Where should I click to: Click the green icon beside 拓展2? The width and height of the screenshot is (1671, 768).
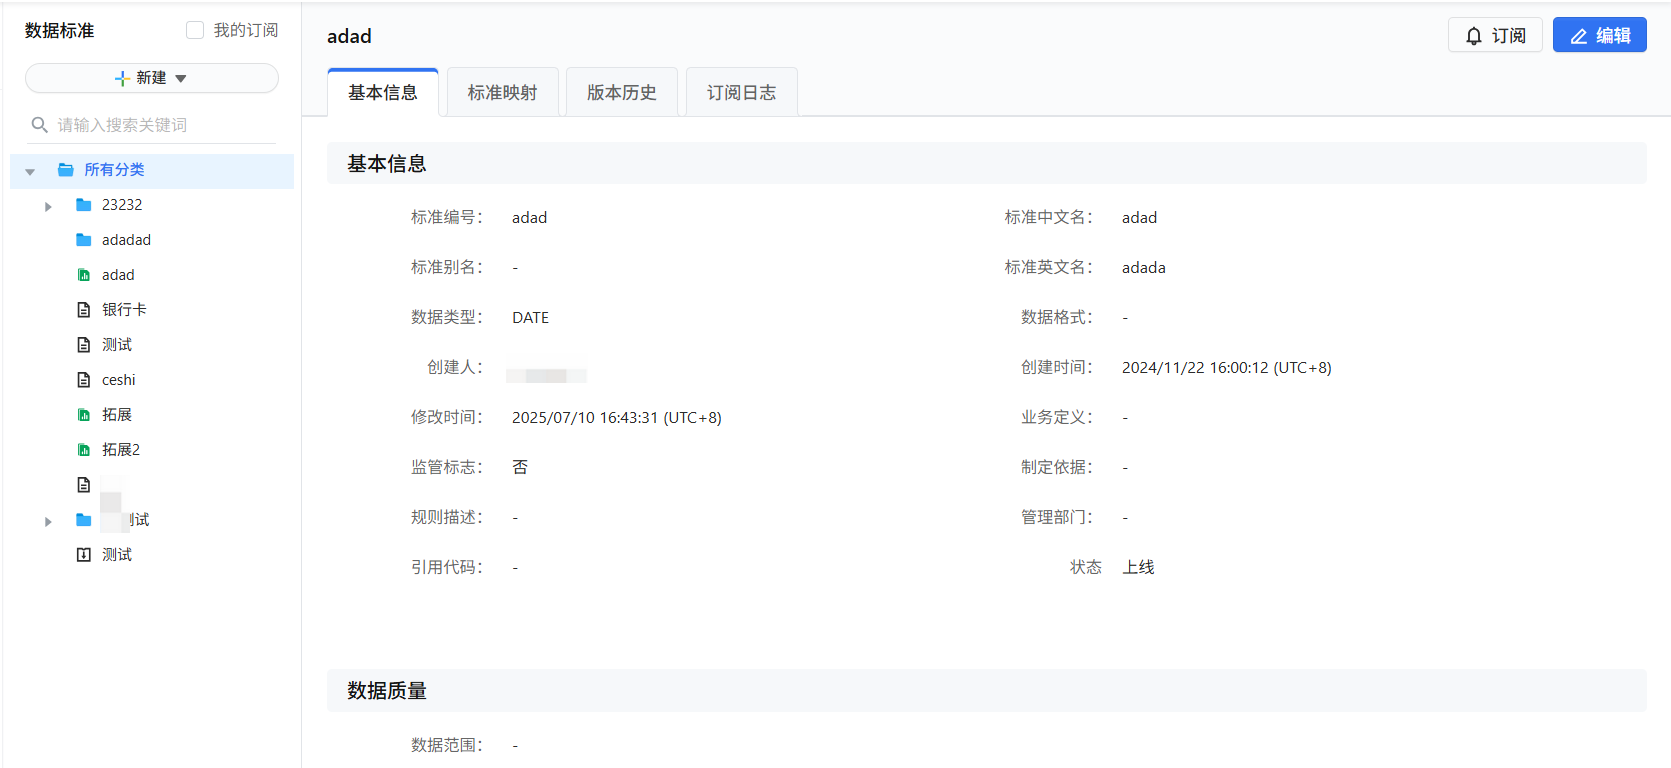click(x=84, y=450)
